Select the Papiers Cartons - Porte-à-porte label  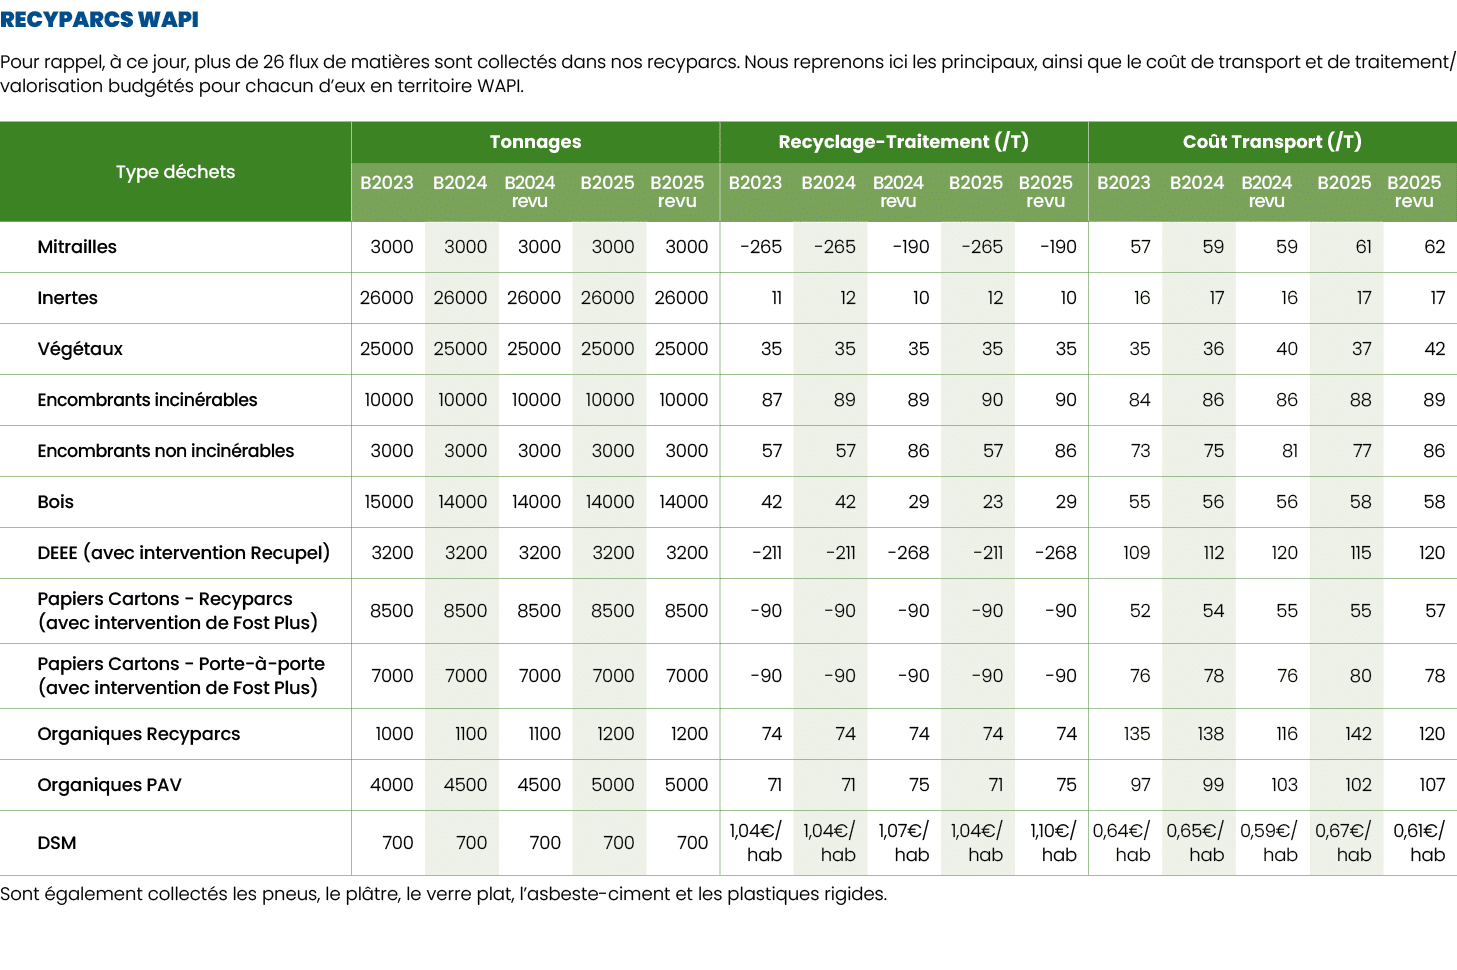click(181, 664)
